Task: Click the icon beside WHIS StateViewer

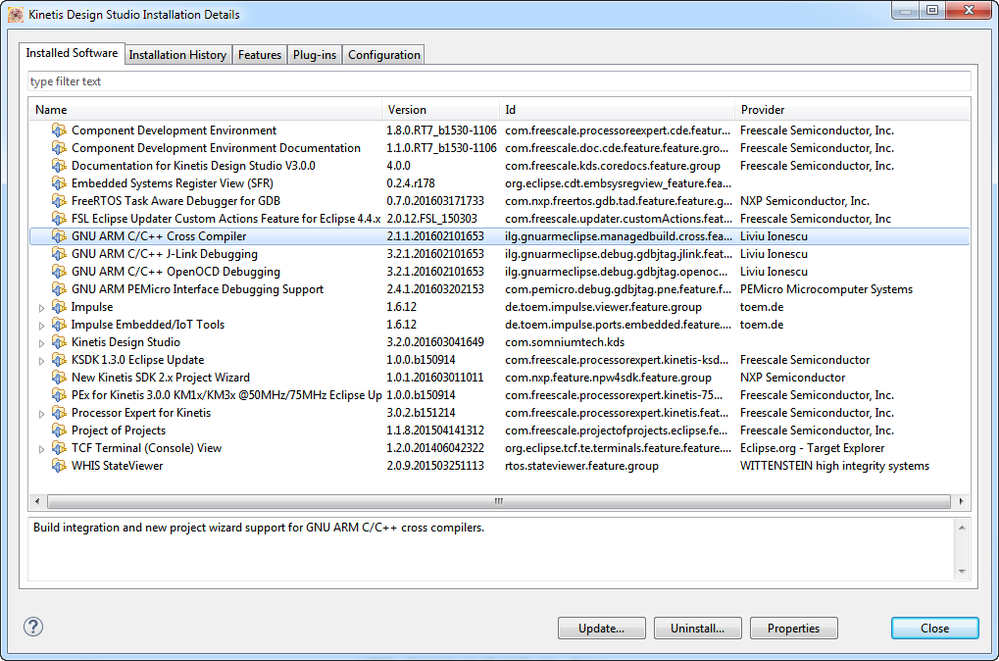Action: pyautogui.click(x=59, y=466)
